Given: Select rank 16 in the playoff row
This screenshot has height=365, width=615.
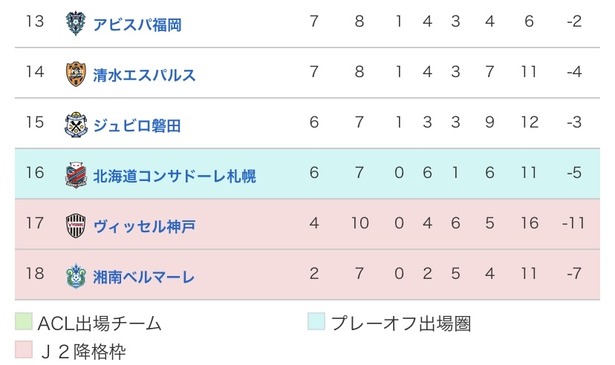Looking at the screenshot, I should click(35, 173).
